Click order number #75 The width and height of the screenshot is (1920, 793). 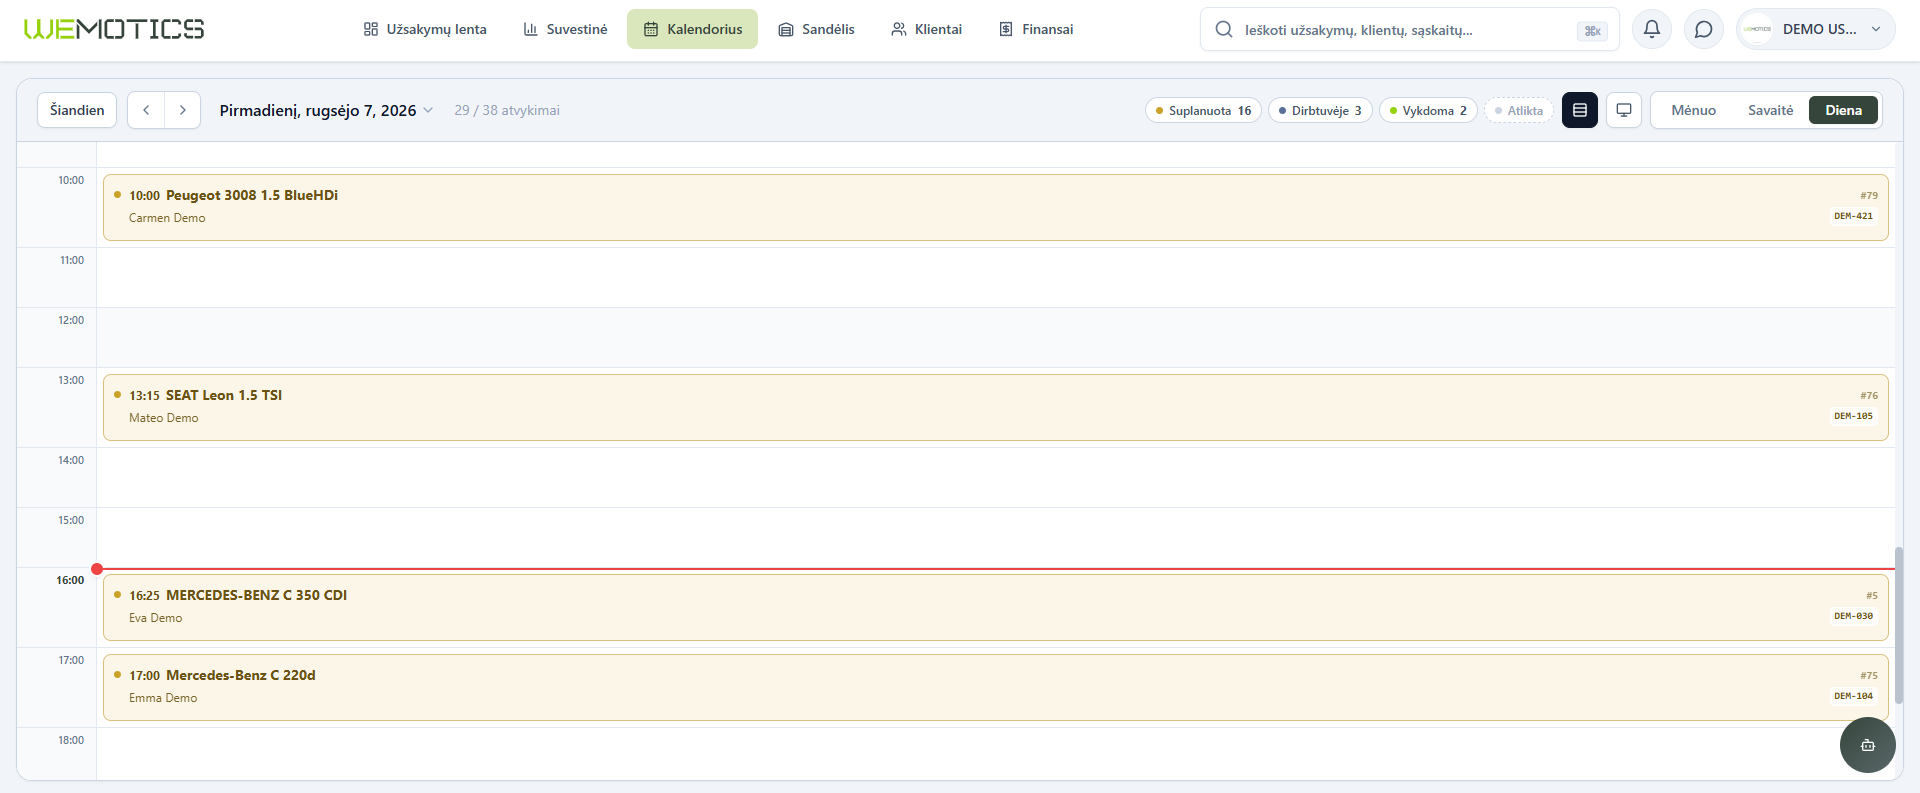point(1869,676)
